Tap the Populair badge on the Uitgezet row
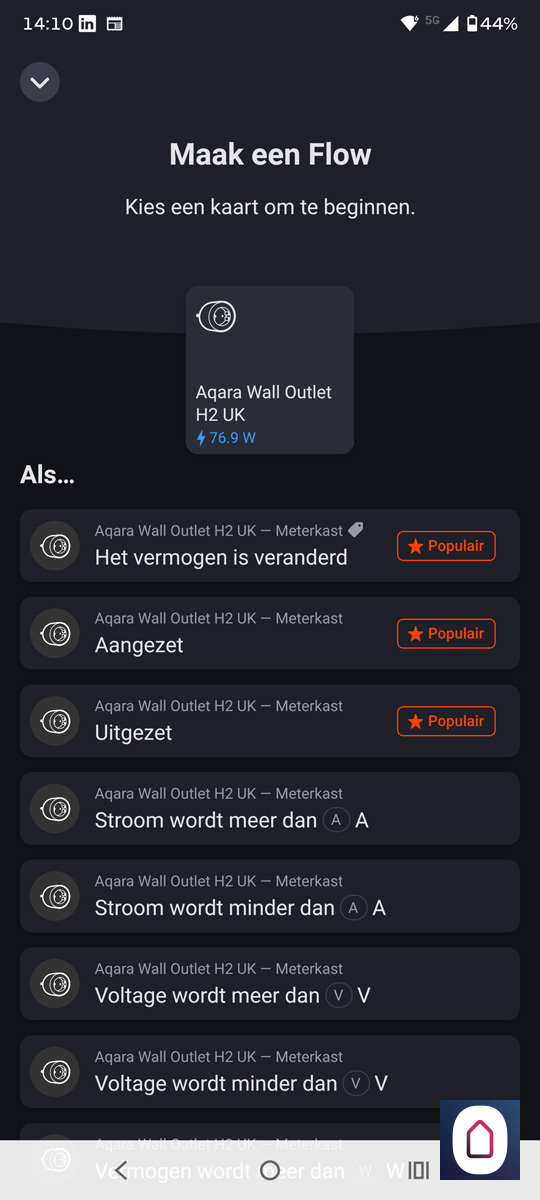 446,721
